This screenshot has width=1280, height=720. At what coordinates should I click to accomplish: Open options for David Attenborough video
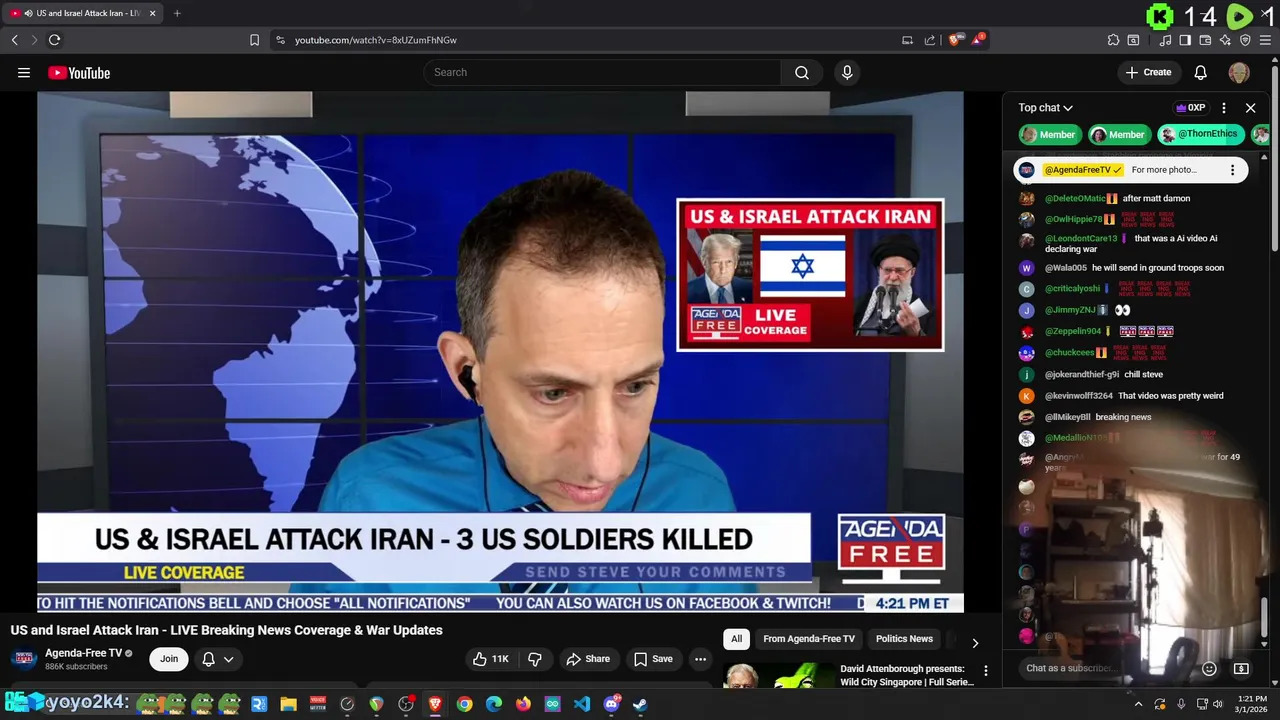(985, 671)
